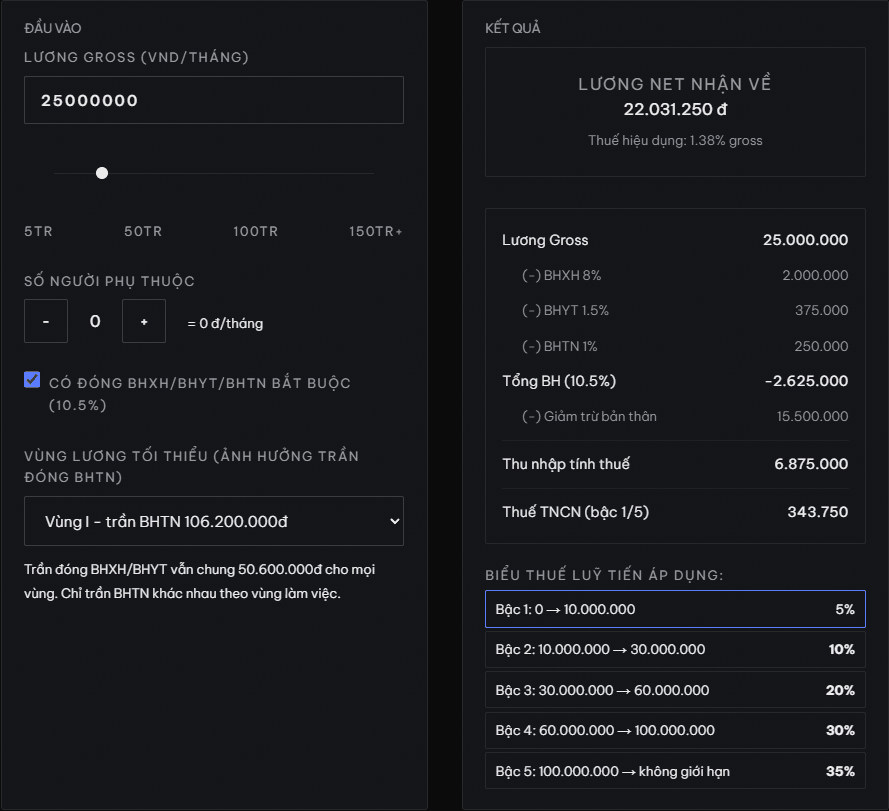Viewport: 889px width, 811px height.
Task: Click the dependents count value 0
Action: click(x=95, y=321)
